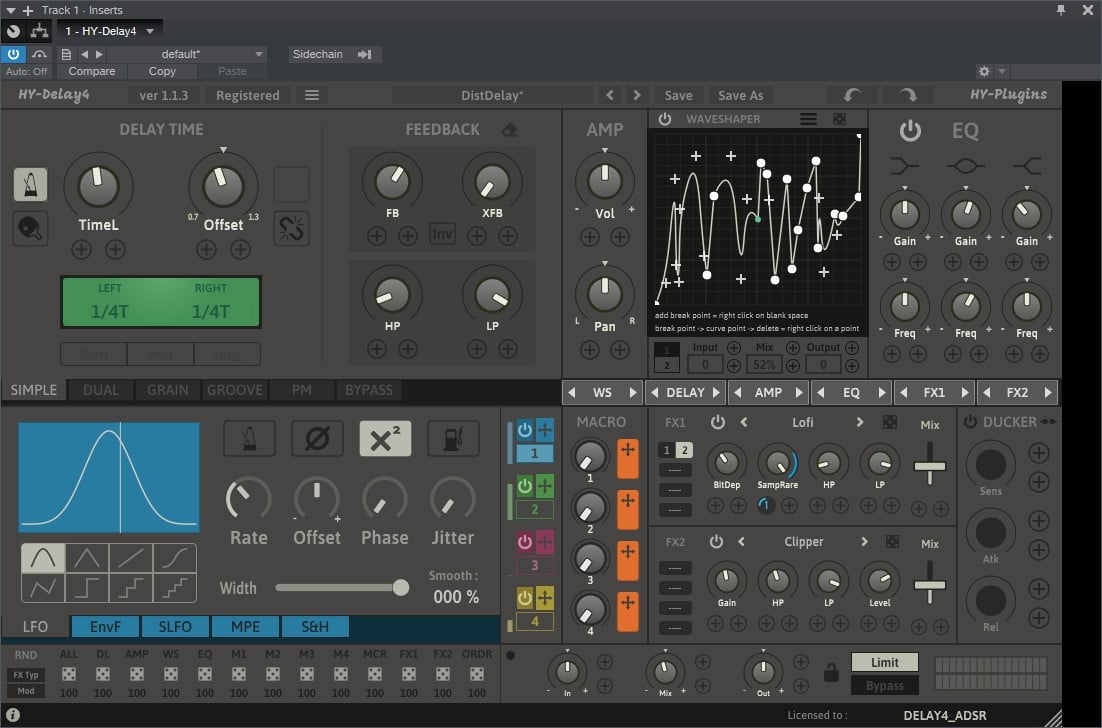Click the metronome sync icon in Delay Time
The height and width of the screenshot is (728, 1102).
click(x=30, y=184)
